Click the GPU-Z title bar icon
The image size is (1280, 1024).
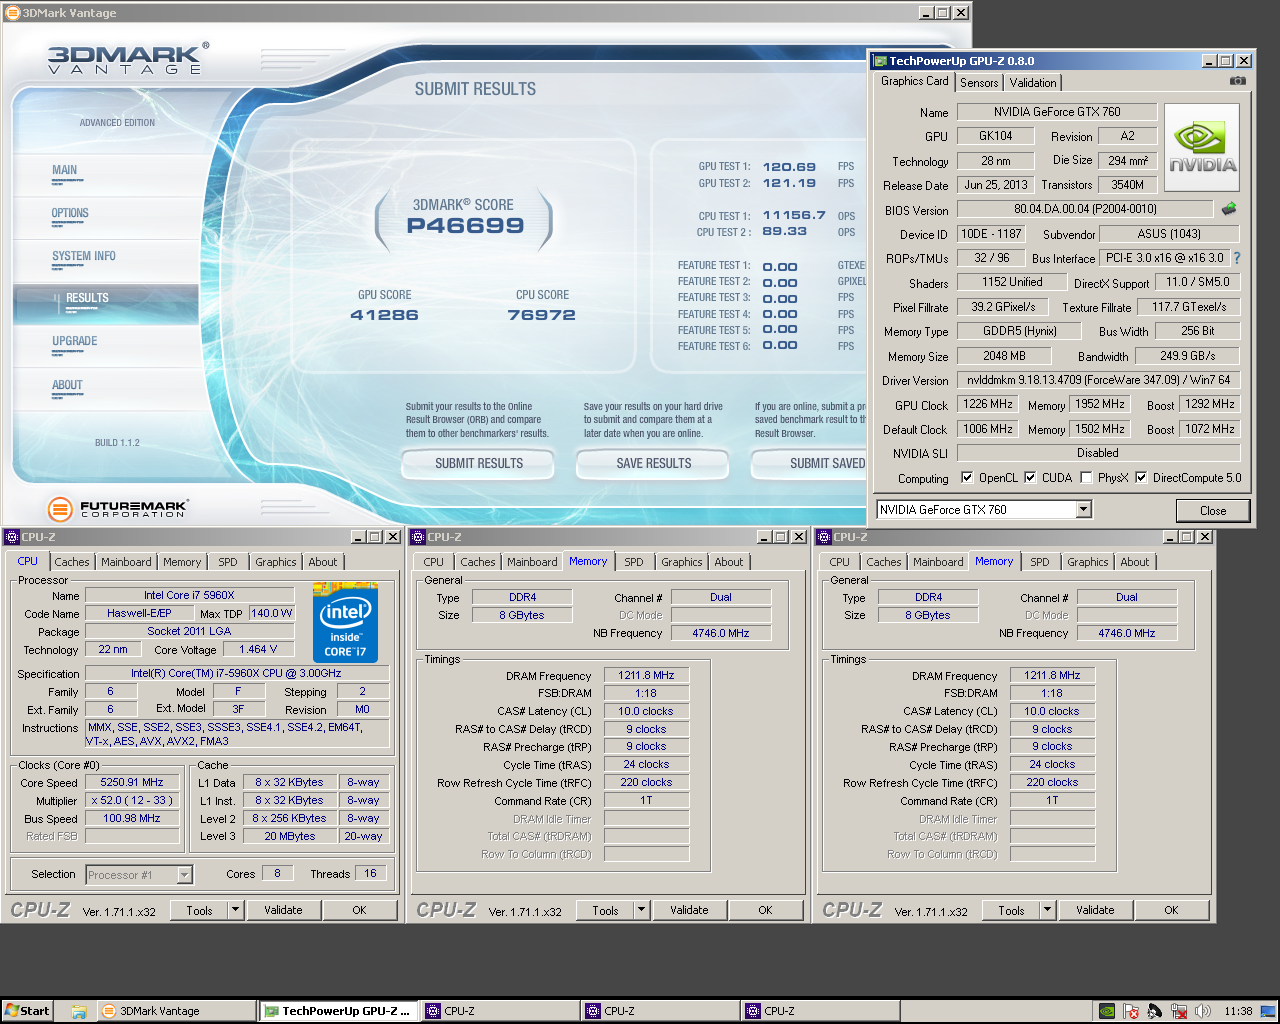(x=880, y=61)
